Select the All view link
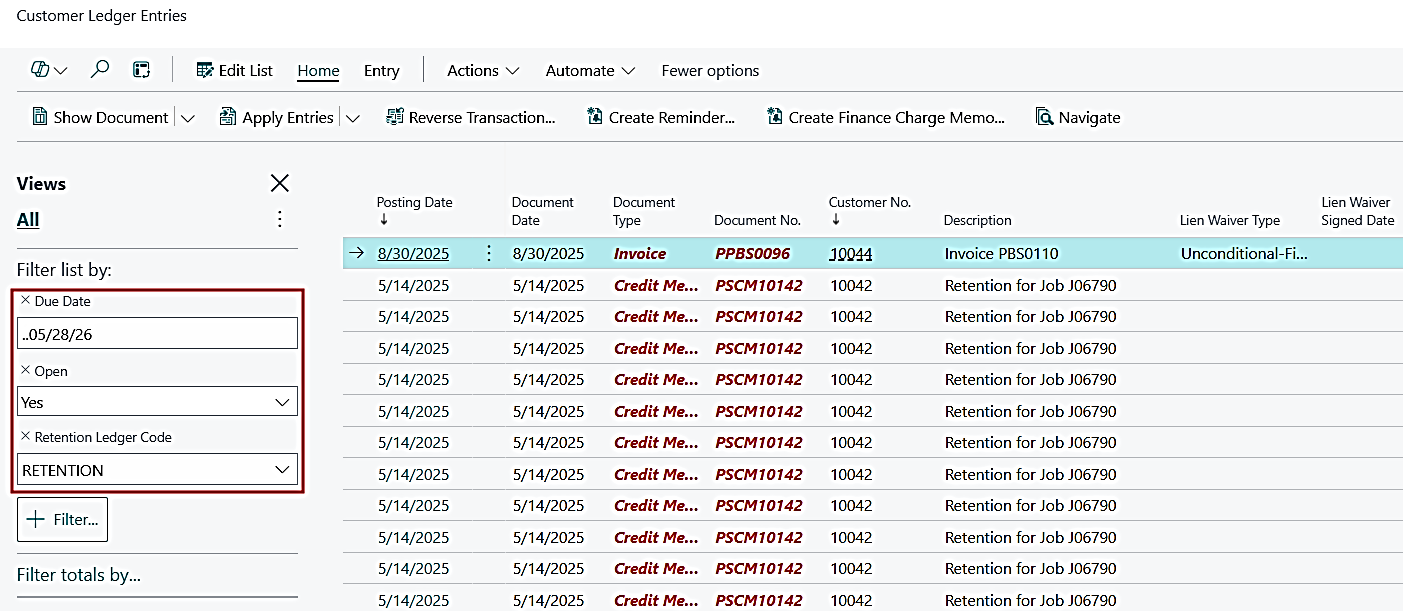The height and width of the screenshot is (611, 1403). point(28,219)
